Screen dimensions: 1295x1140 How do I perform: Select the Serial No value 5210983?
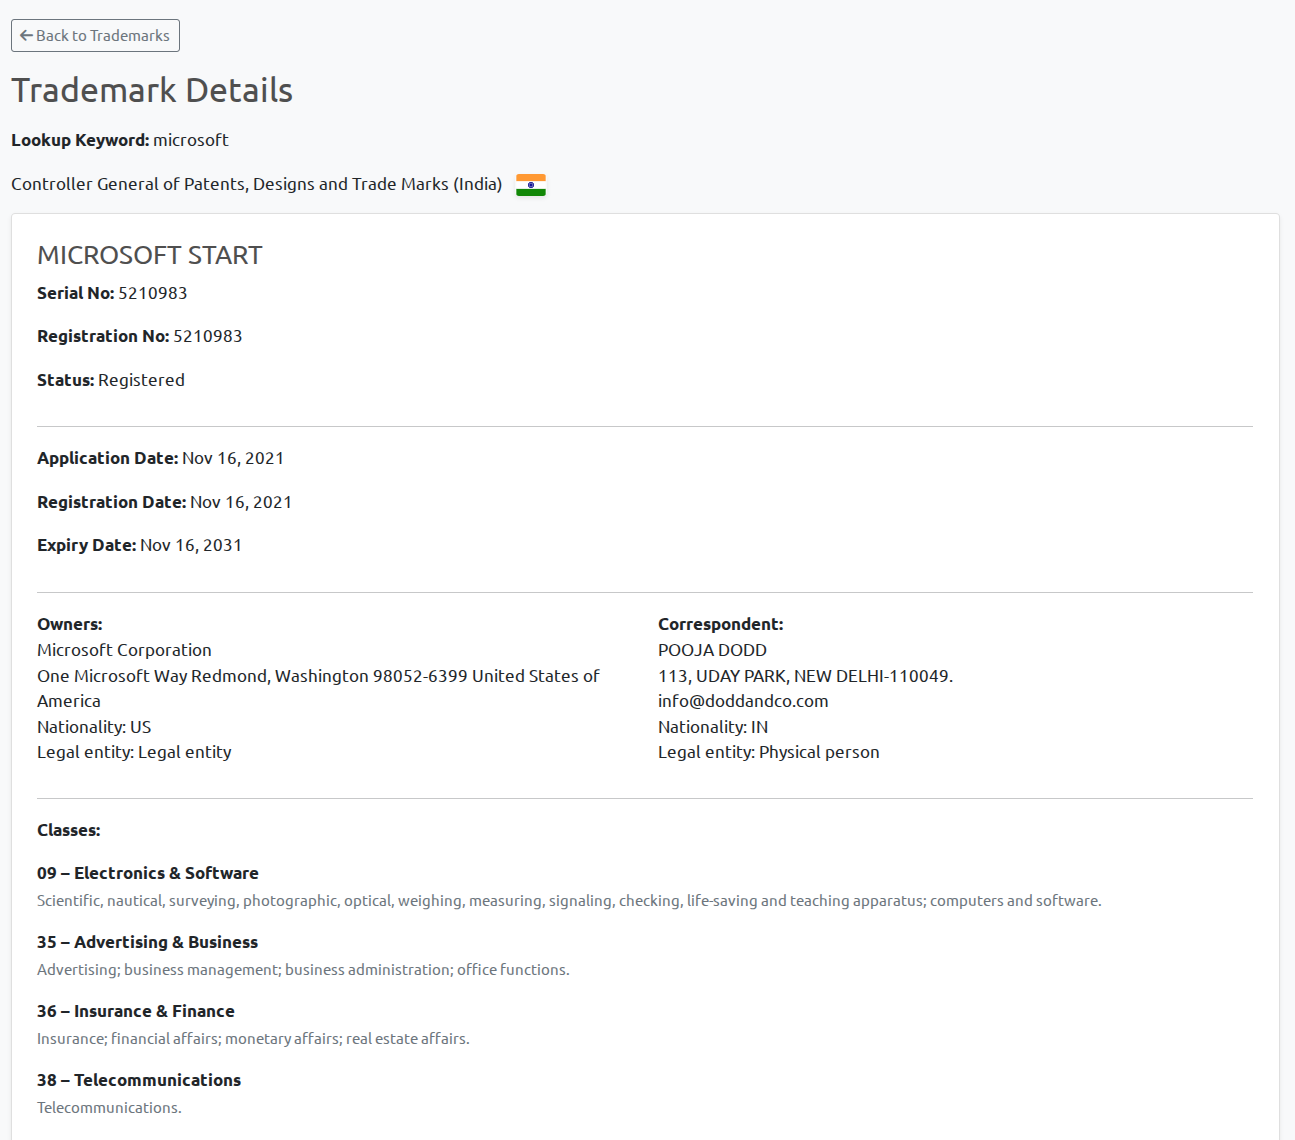click(x=152, y=294)
